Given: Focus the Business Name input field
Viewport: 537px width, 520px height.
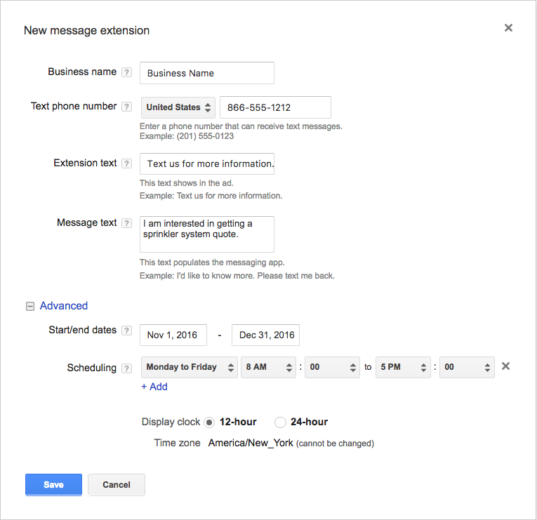Looking at the screenshot, I should coord(207,73).
